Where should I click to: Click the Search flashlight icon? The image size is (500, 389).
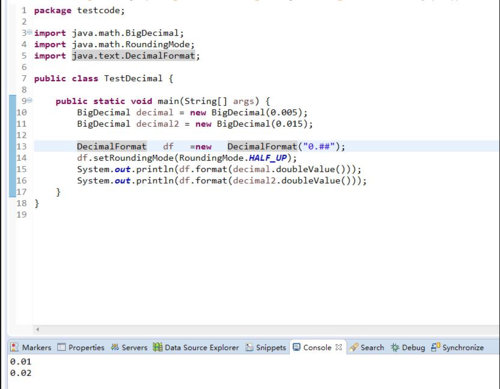pos(354,347)
